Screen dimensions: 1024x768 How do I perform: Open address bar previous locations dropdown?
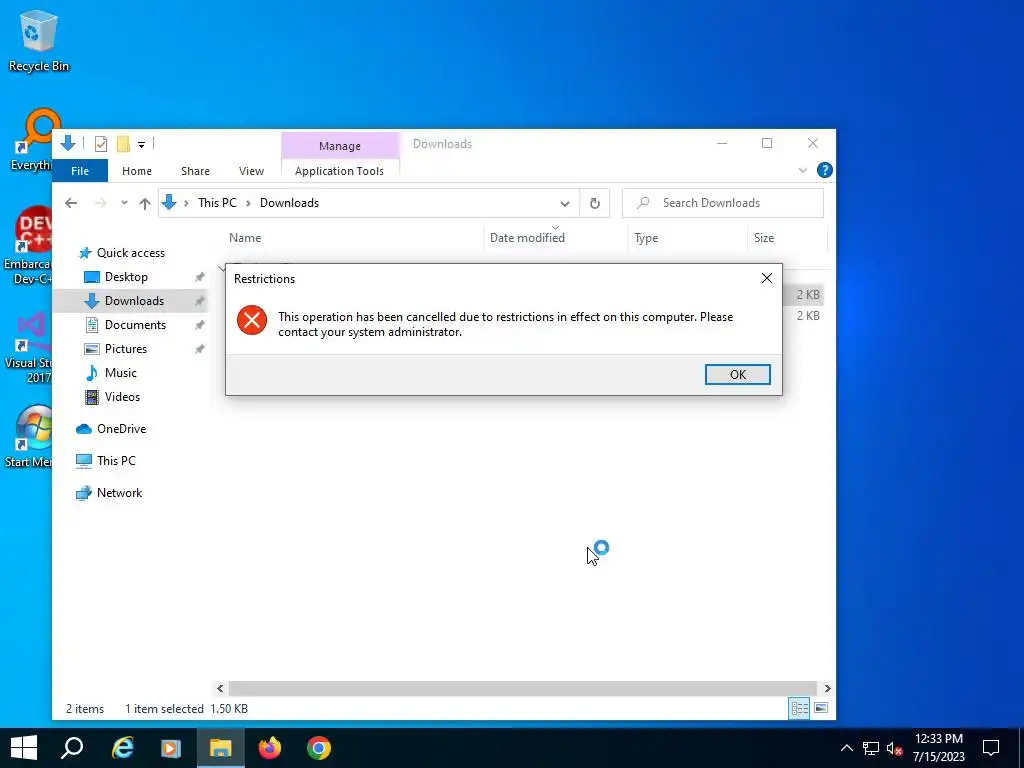[565, 203]
